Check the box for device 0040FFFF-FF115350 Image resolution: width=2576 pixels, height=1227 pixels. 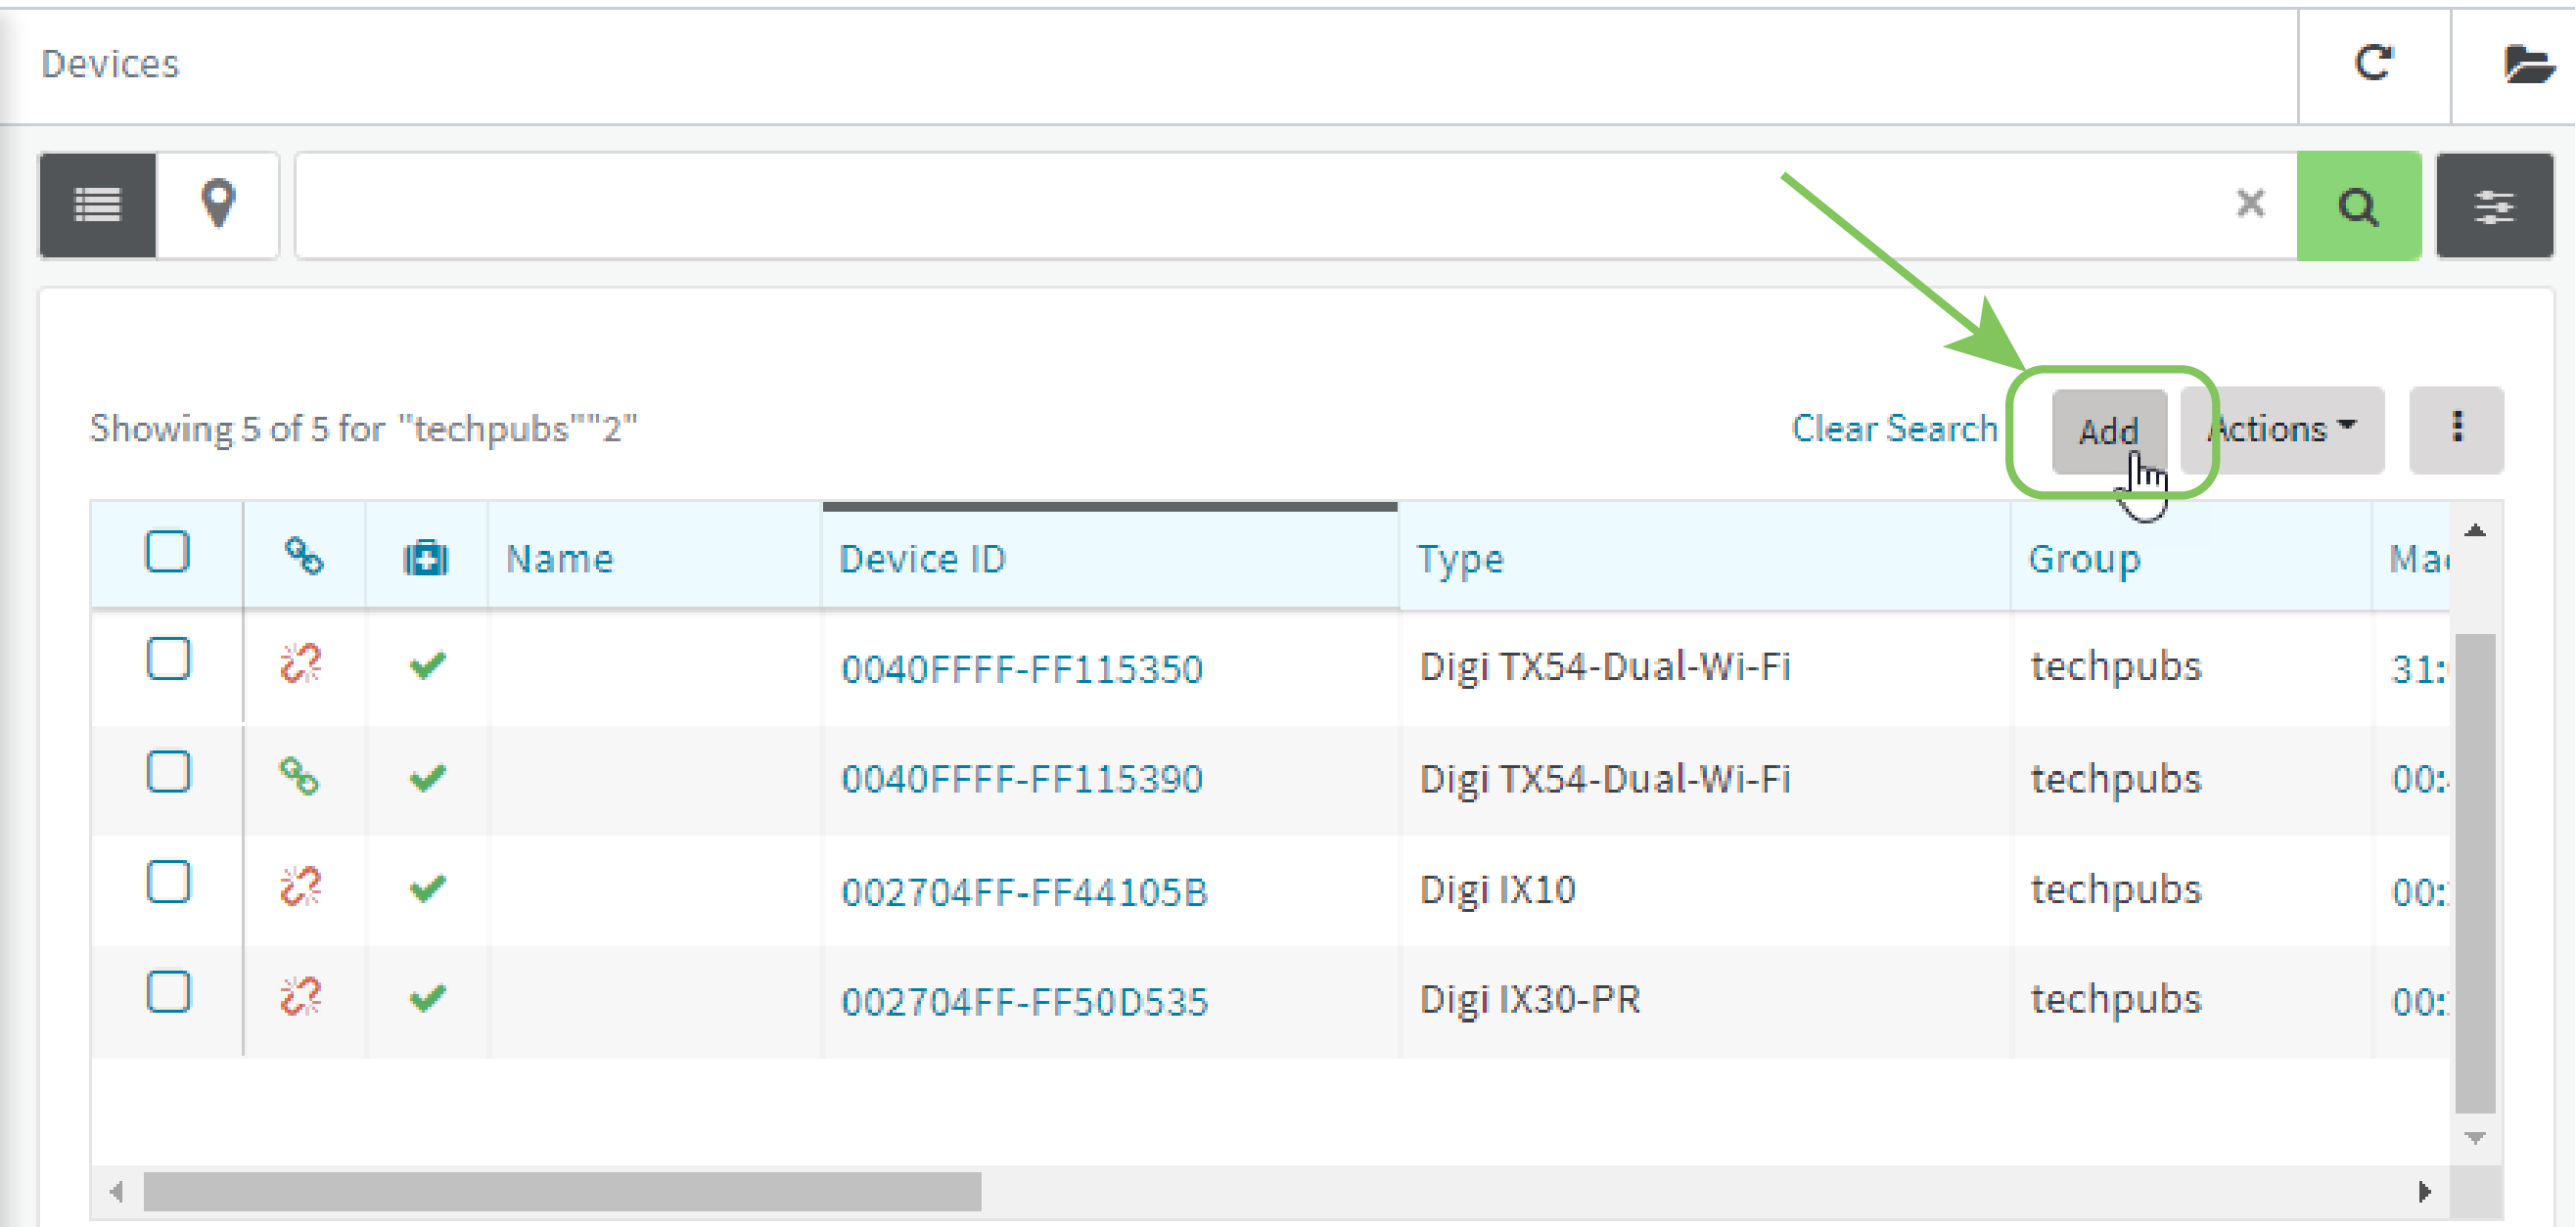point(168,660)
